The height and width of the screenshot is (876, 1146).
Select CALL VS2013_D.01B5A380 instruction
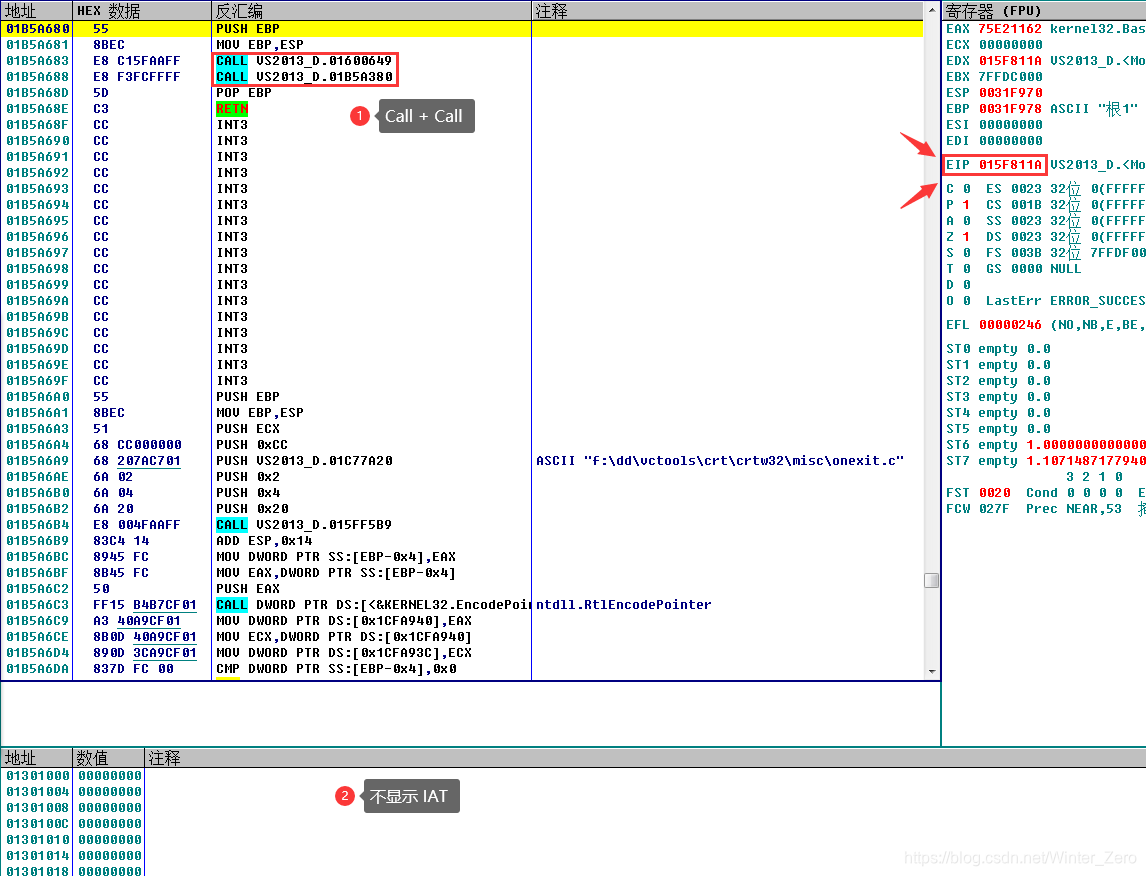tap(304, 77)
